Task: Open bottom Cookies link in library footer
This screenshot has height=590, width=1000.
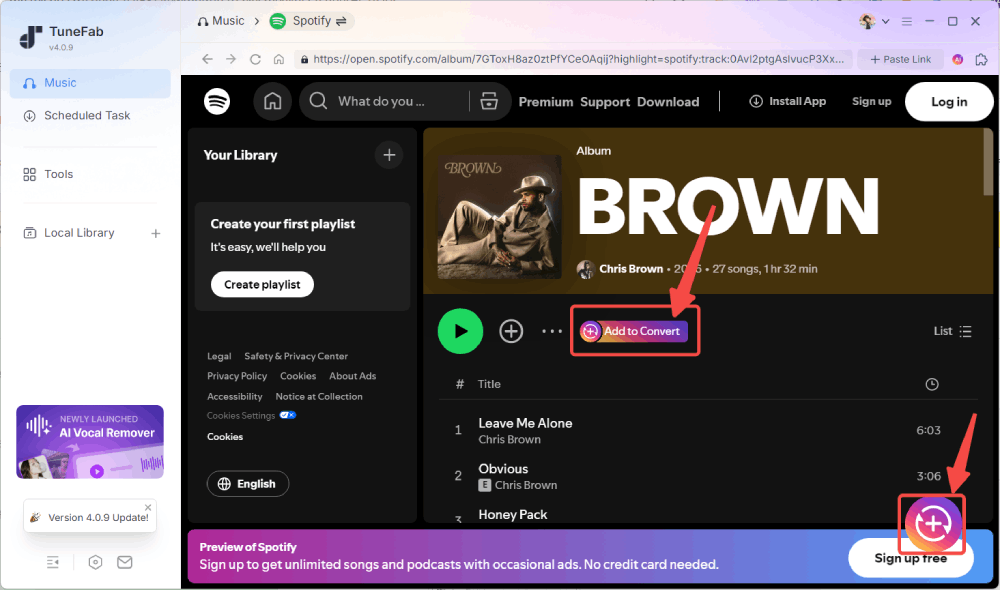Action: coord(224,437)
